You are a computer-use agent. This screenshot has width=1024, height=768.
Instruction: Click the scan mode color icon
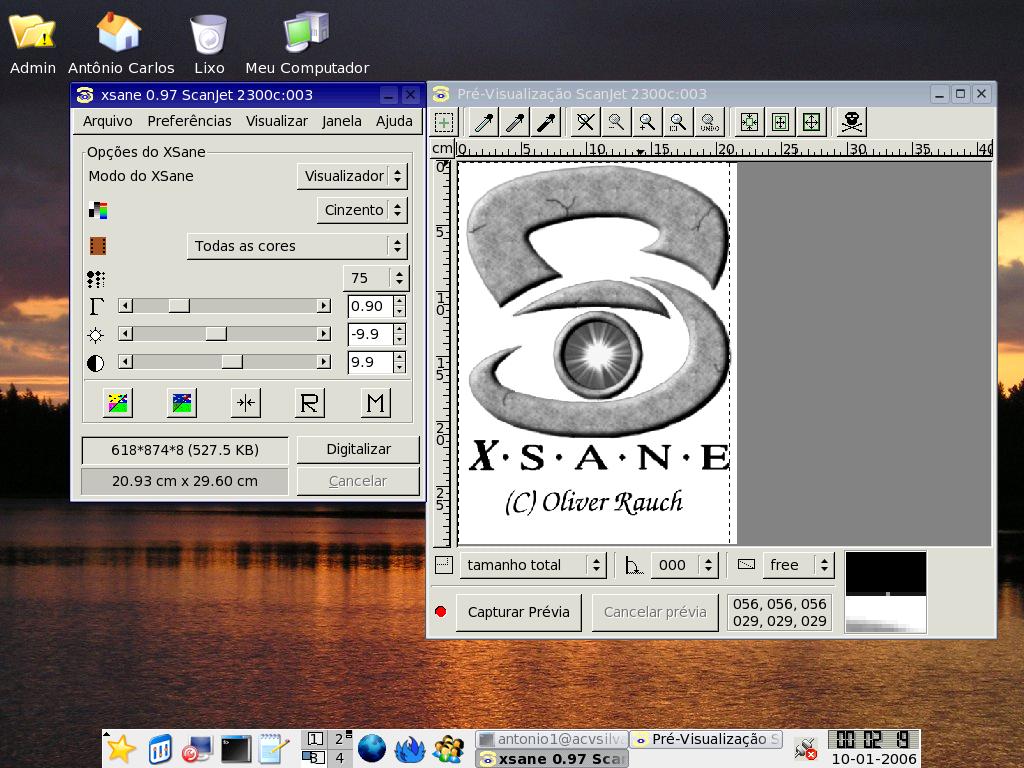click(x=97, y=210)
